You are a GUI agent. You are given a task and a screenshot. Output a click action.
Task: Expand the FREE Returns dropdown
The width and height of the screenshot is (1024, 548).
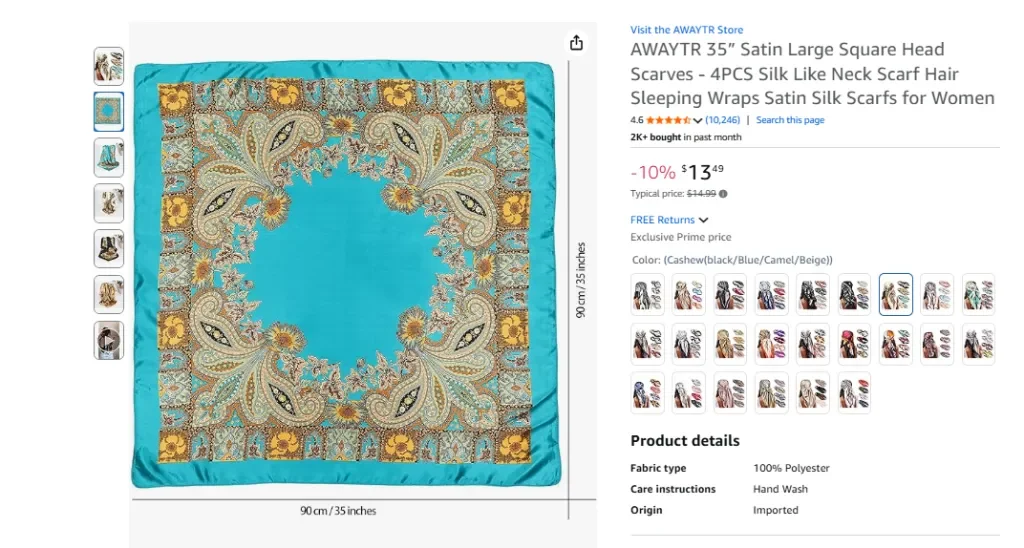coord(703,220)
